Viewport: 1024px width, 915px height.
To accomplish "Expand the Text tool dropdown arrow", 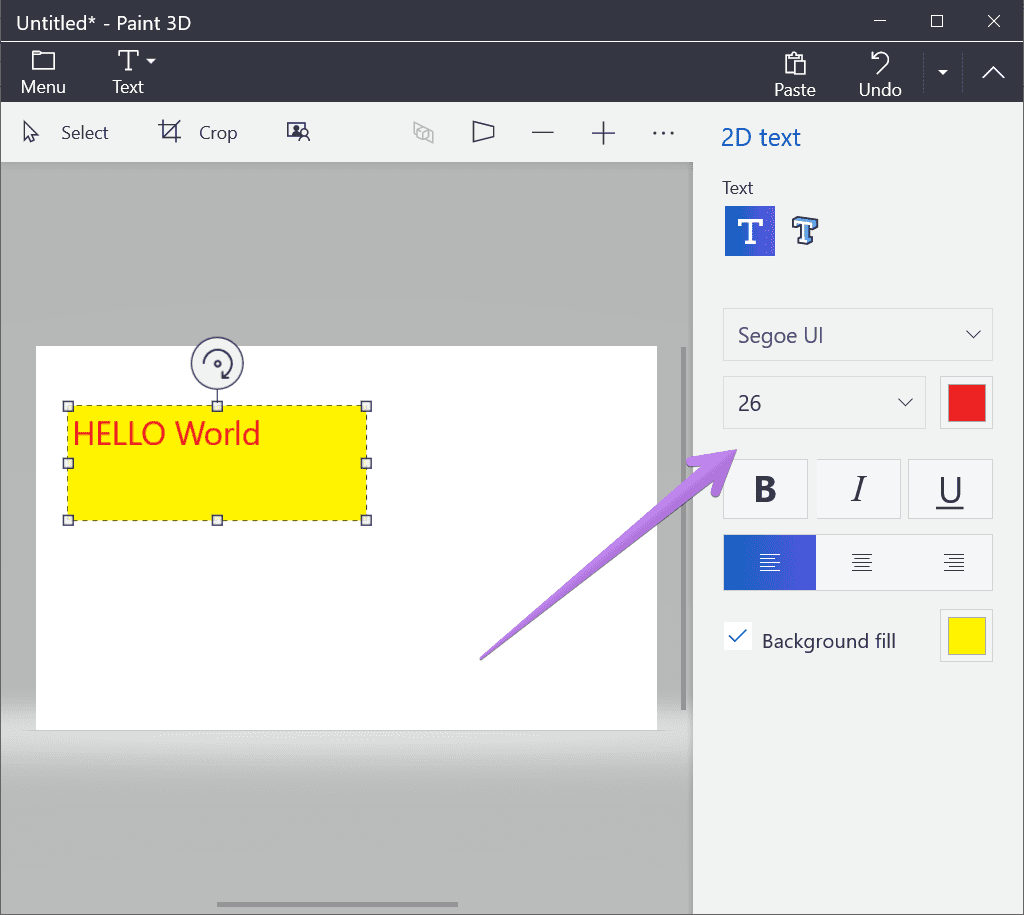I will tap(152, 61).
